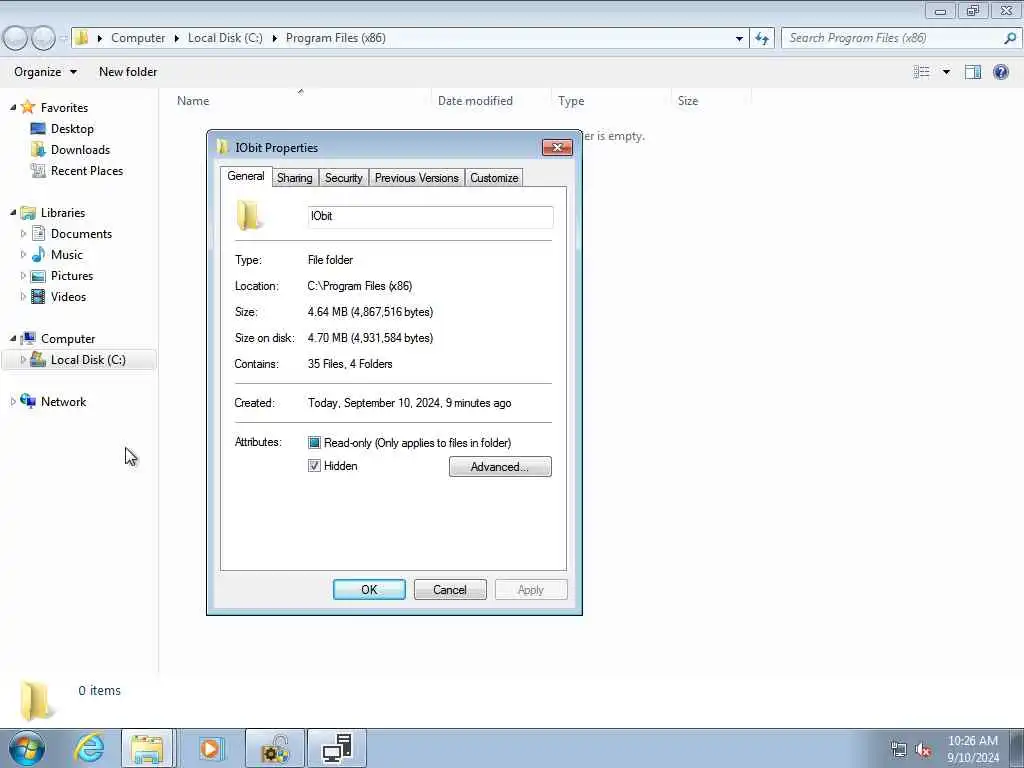The height and width of the screenshot is (768, 1024).
Task: Show the preview pane icon
Action: pyautogui.click(x=973, y=72)
